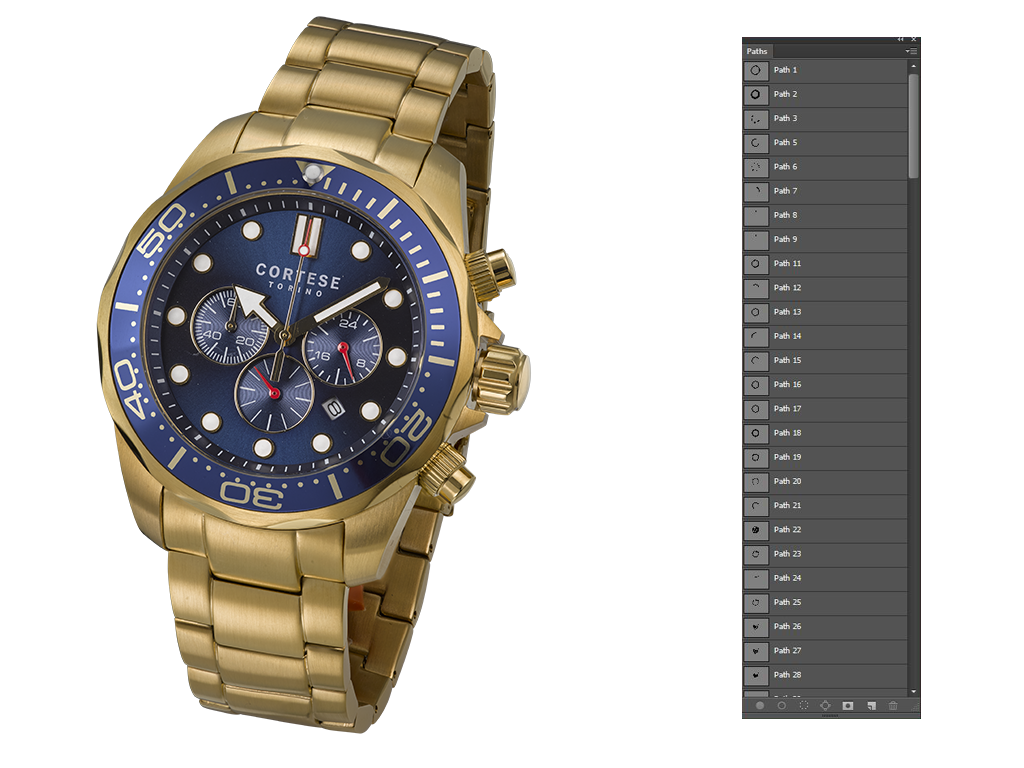Select the Path 25 row
This screenshot has height=768, width=1024.
(825, 601)
